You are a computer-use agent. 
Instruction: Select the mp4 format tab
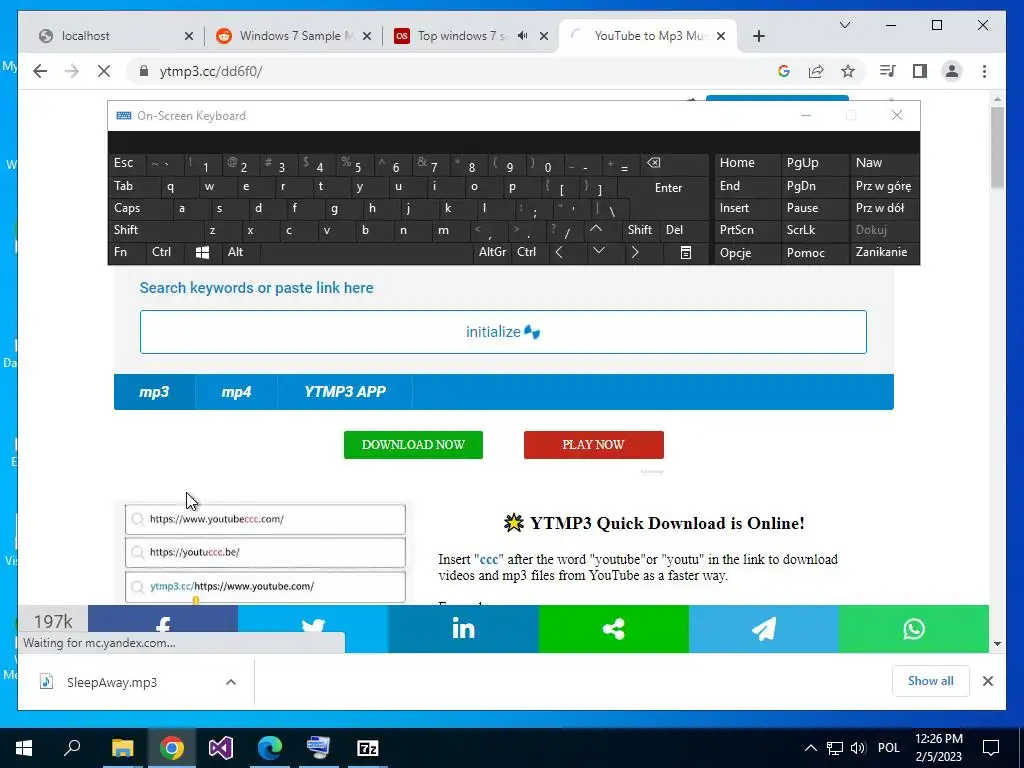(236, 392)
